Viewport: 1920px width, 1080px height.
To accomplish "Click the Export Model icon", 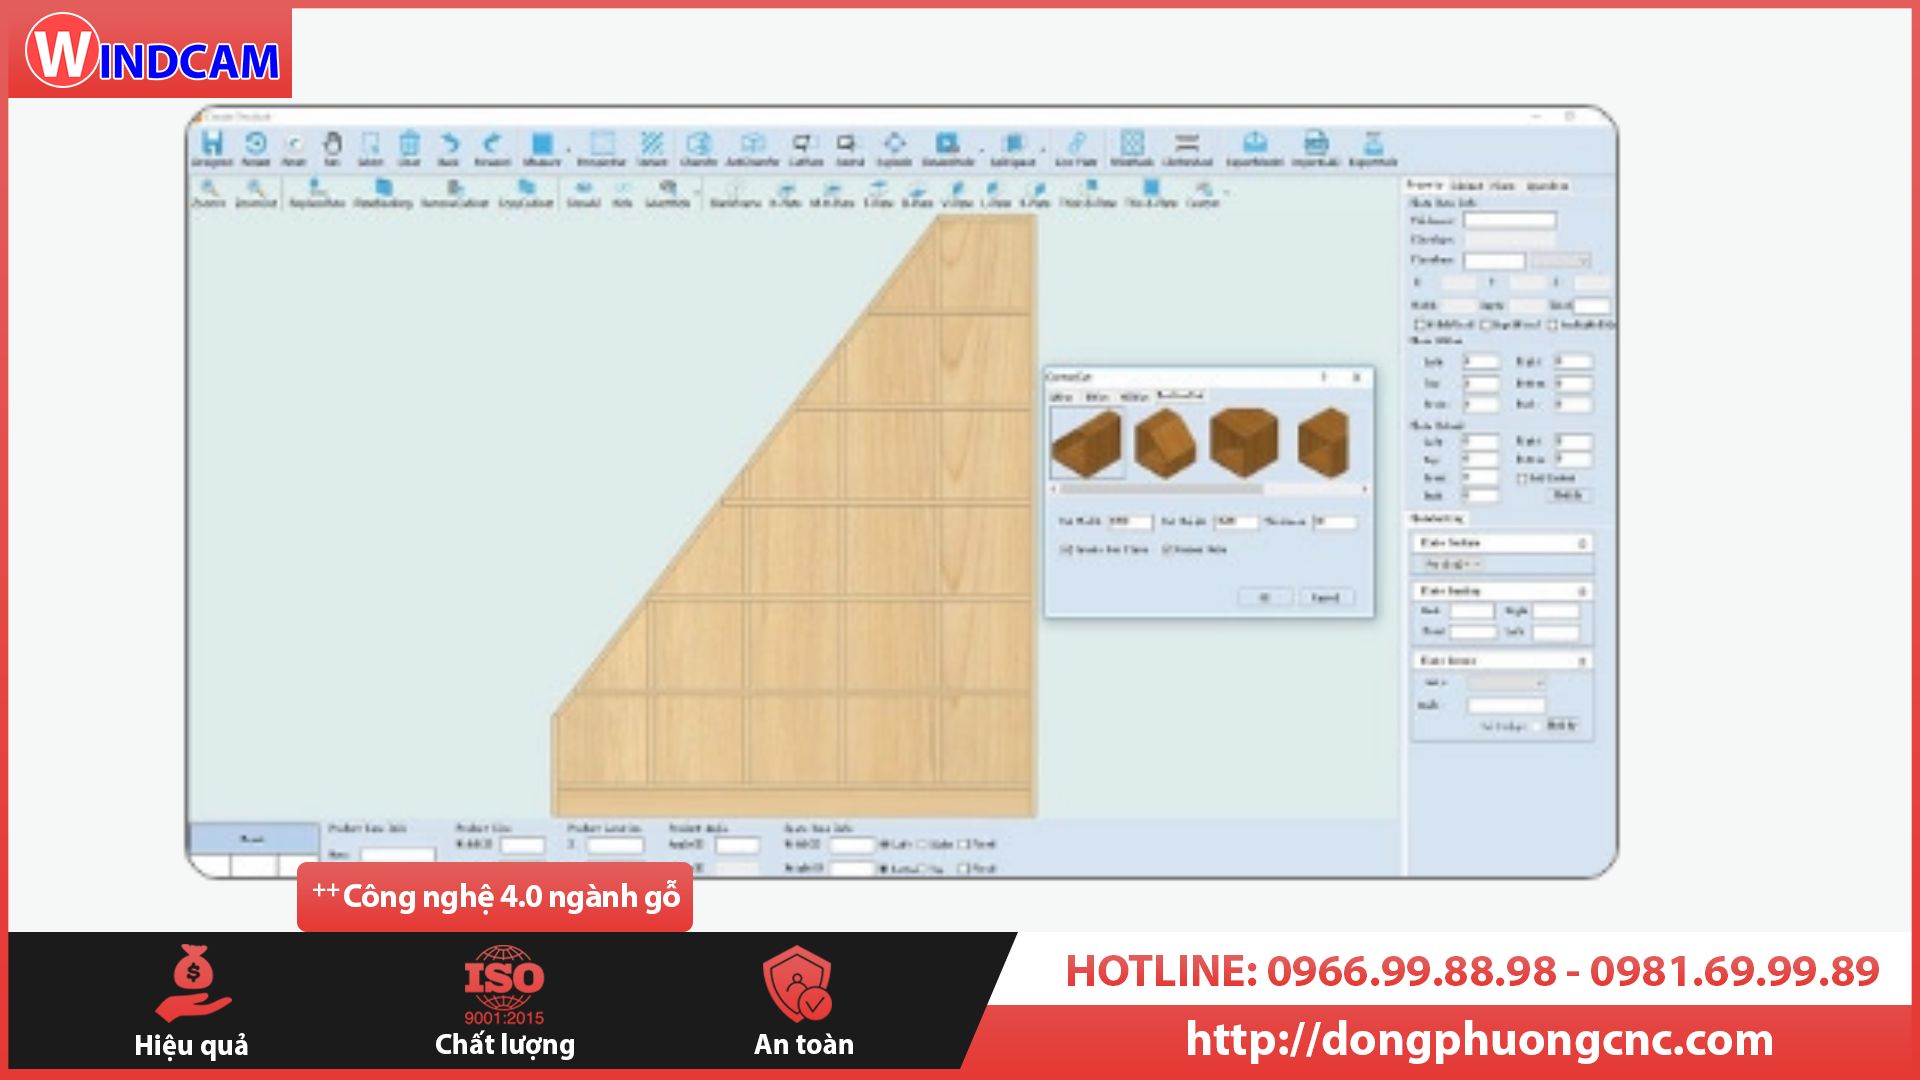I will 1255,143.
